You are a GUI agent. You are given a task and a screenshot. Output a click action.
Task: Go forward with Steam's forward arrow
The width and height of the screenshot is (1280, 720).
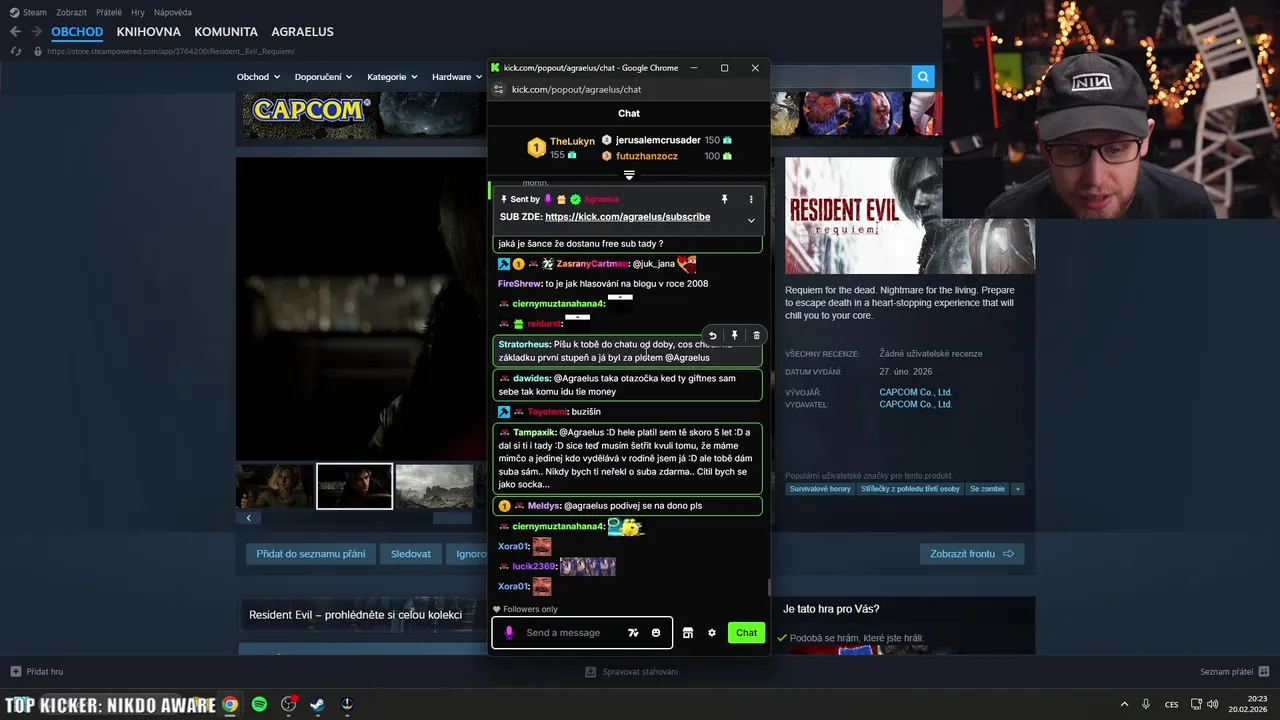[36, 32]
